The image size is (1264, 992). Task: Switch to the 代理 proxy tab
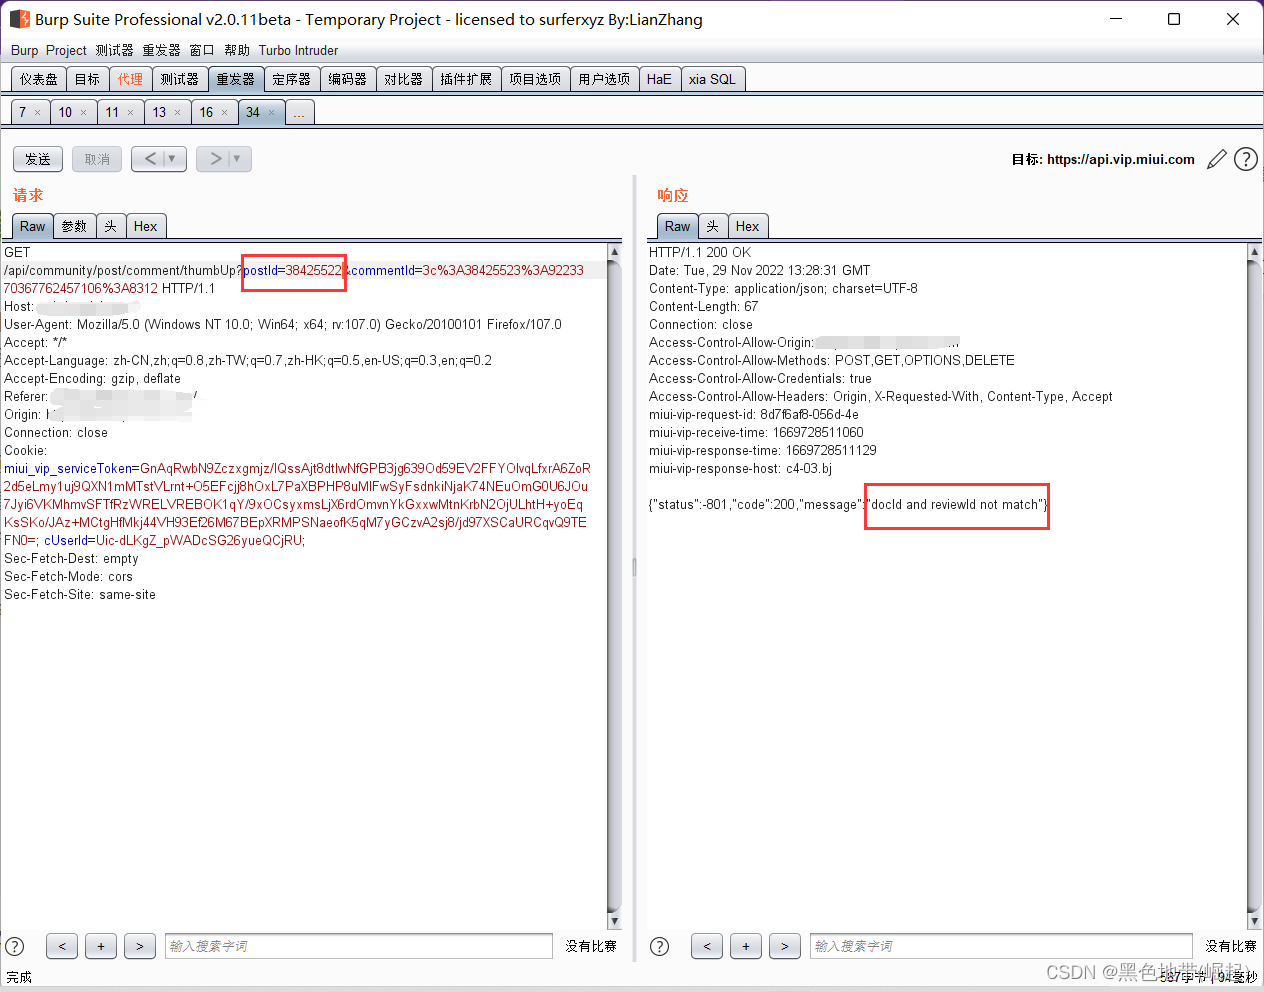coord(130,79)
